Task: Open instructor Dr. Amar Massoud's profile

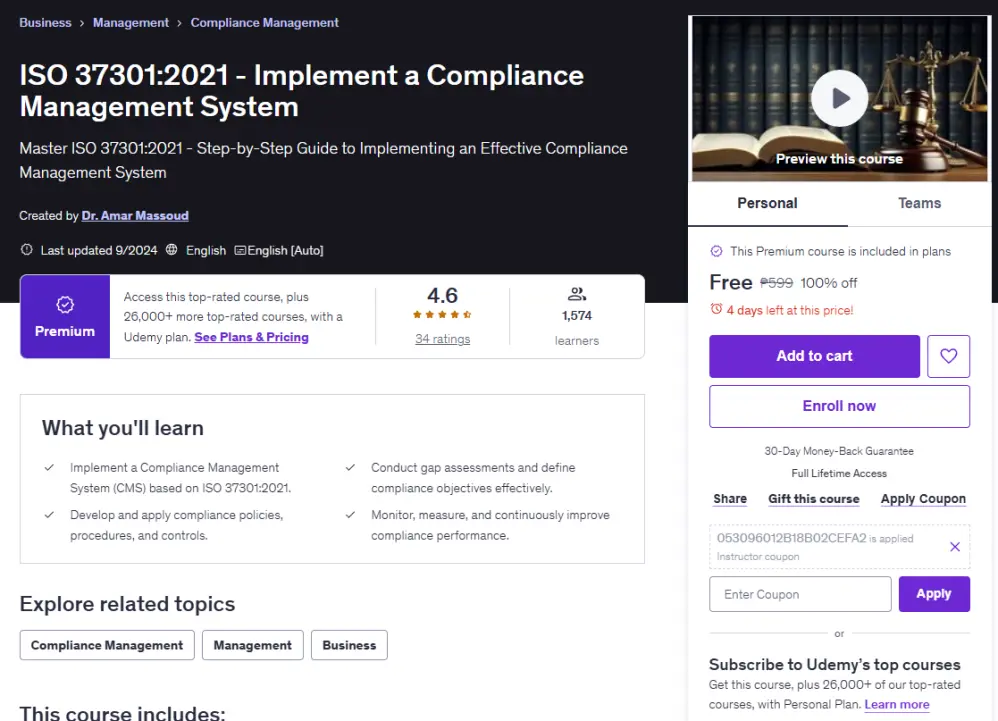Action: pos(135,216)
